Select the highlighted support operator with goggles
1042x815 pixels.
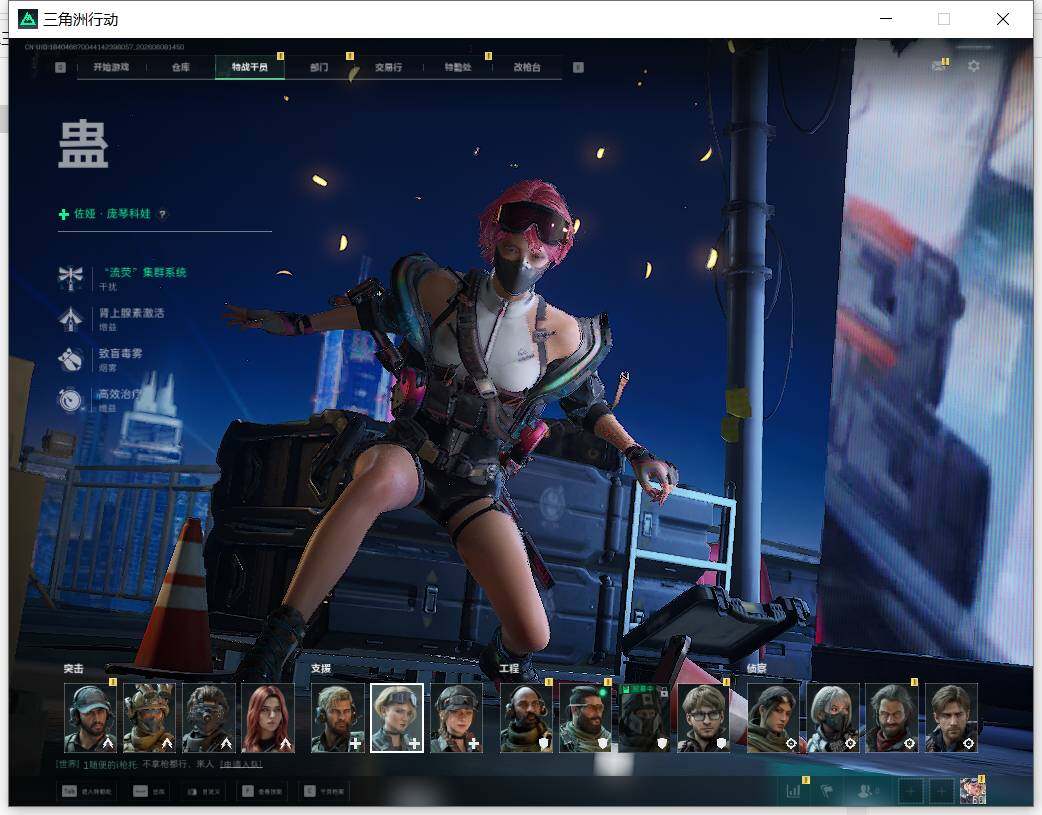(397, 718)
